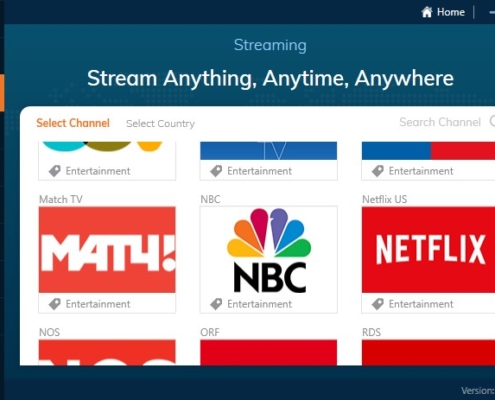The width and height of the screenshot is (495, 400).
Task: Click the NBC channel title text
Action: pyautogui.click(x=210, y=199)
